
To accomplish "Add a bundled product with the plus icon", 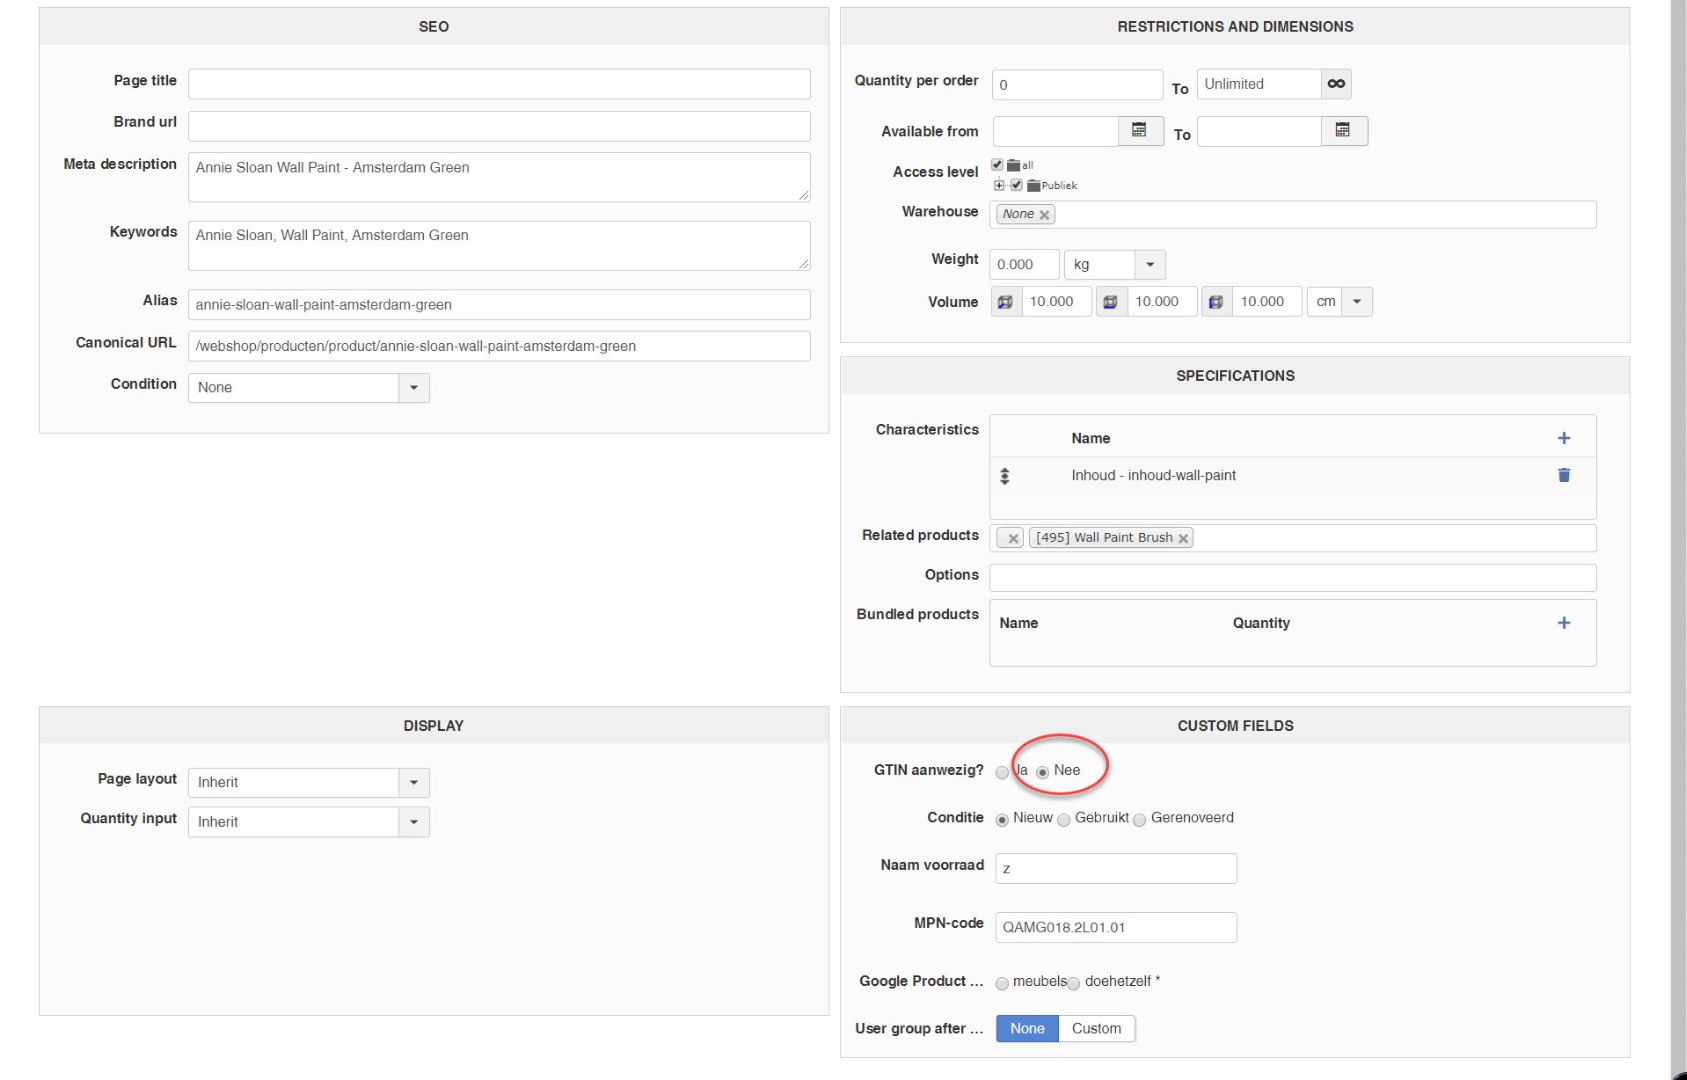I will click(1564, 623).
